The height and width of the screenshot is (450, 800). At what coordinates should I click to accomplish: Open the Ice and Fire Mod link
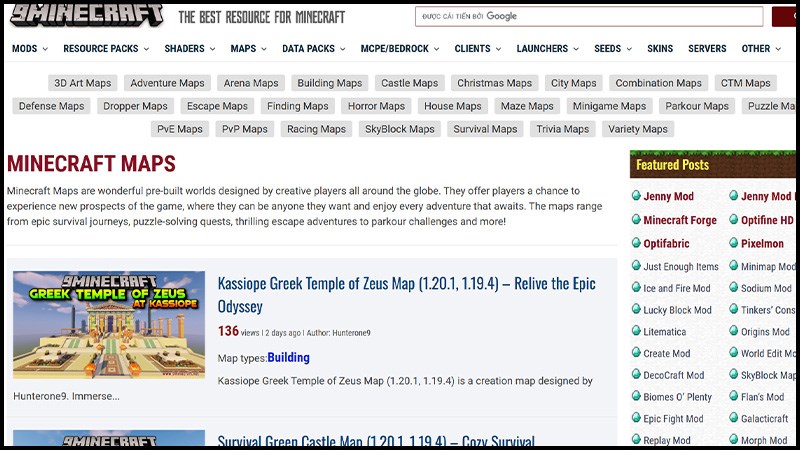[x=677, y=288]
